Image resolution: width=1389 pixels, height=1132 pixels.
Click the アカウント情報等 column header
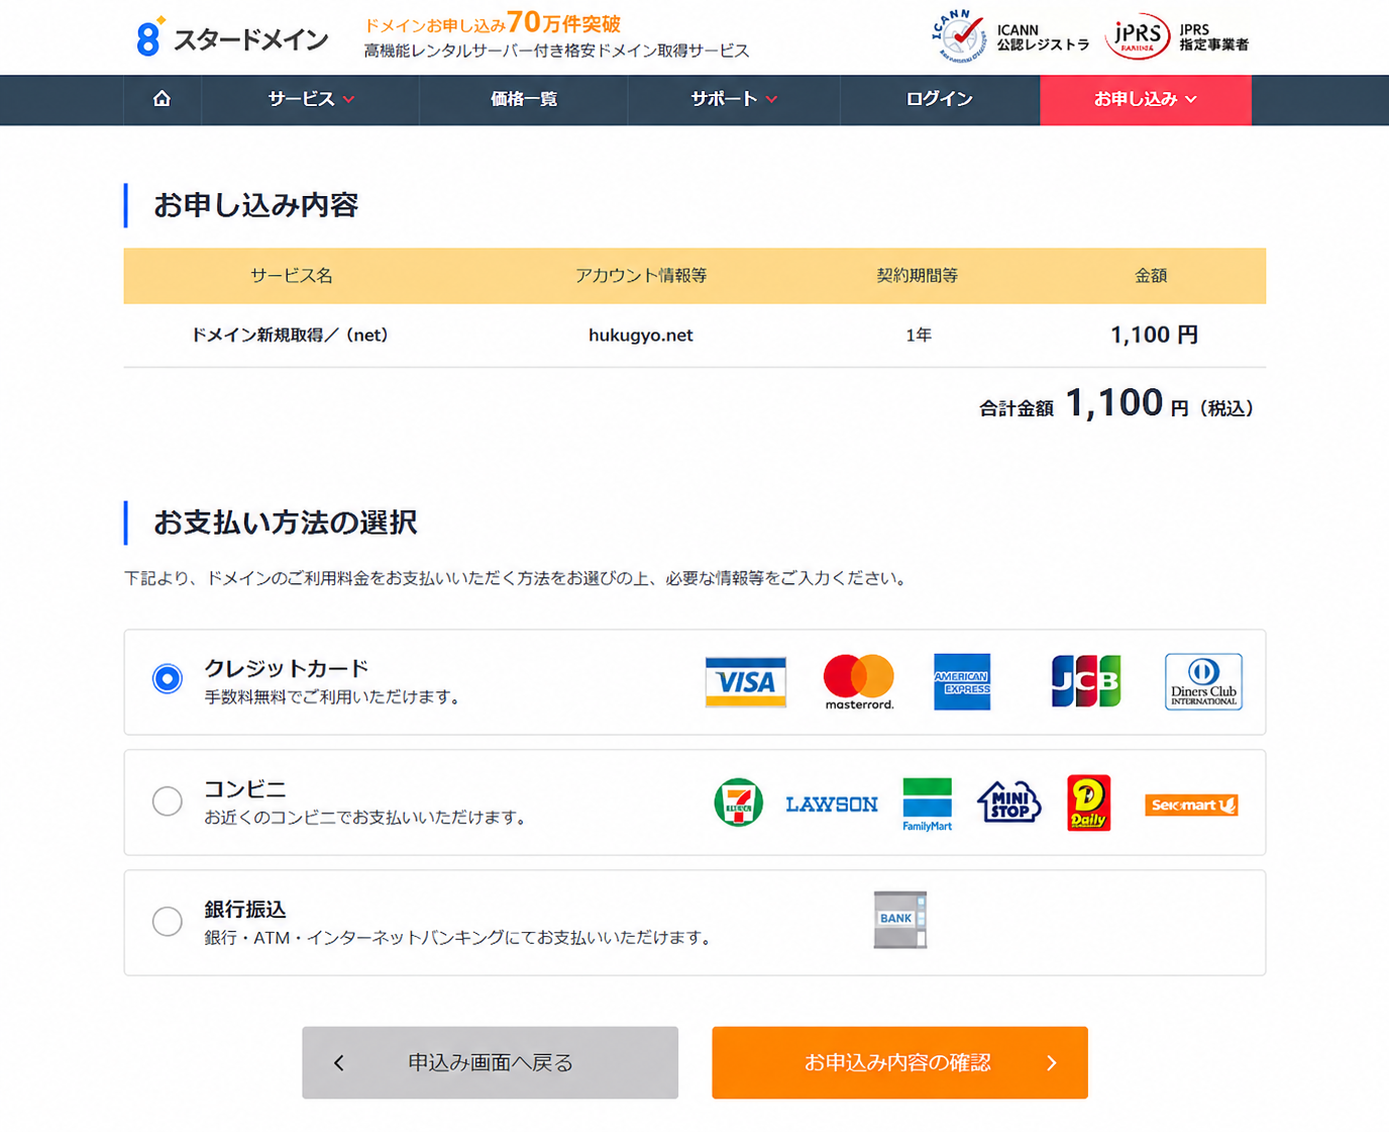point(641,275)
